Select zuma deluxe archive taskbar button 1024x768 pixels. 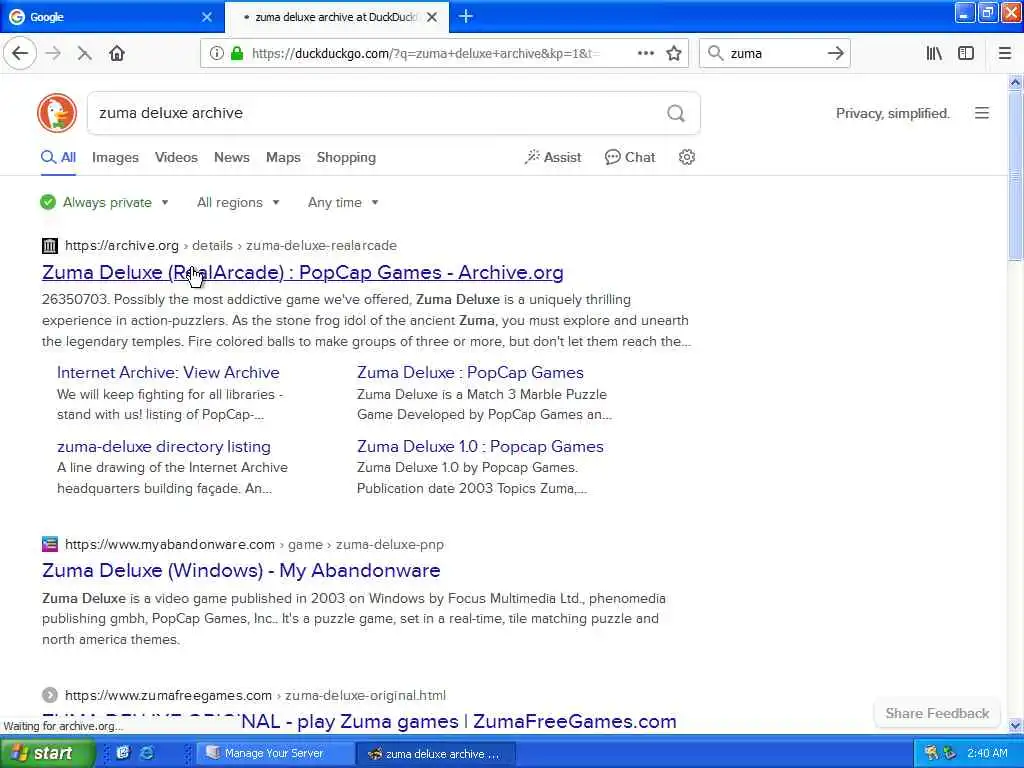tap(436, 754)
